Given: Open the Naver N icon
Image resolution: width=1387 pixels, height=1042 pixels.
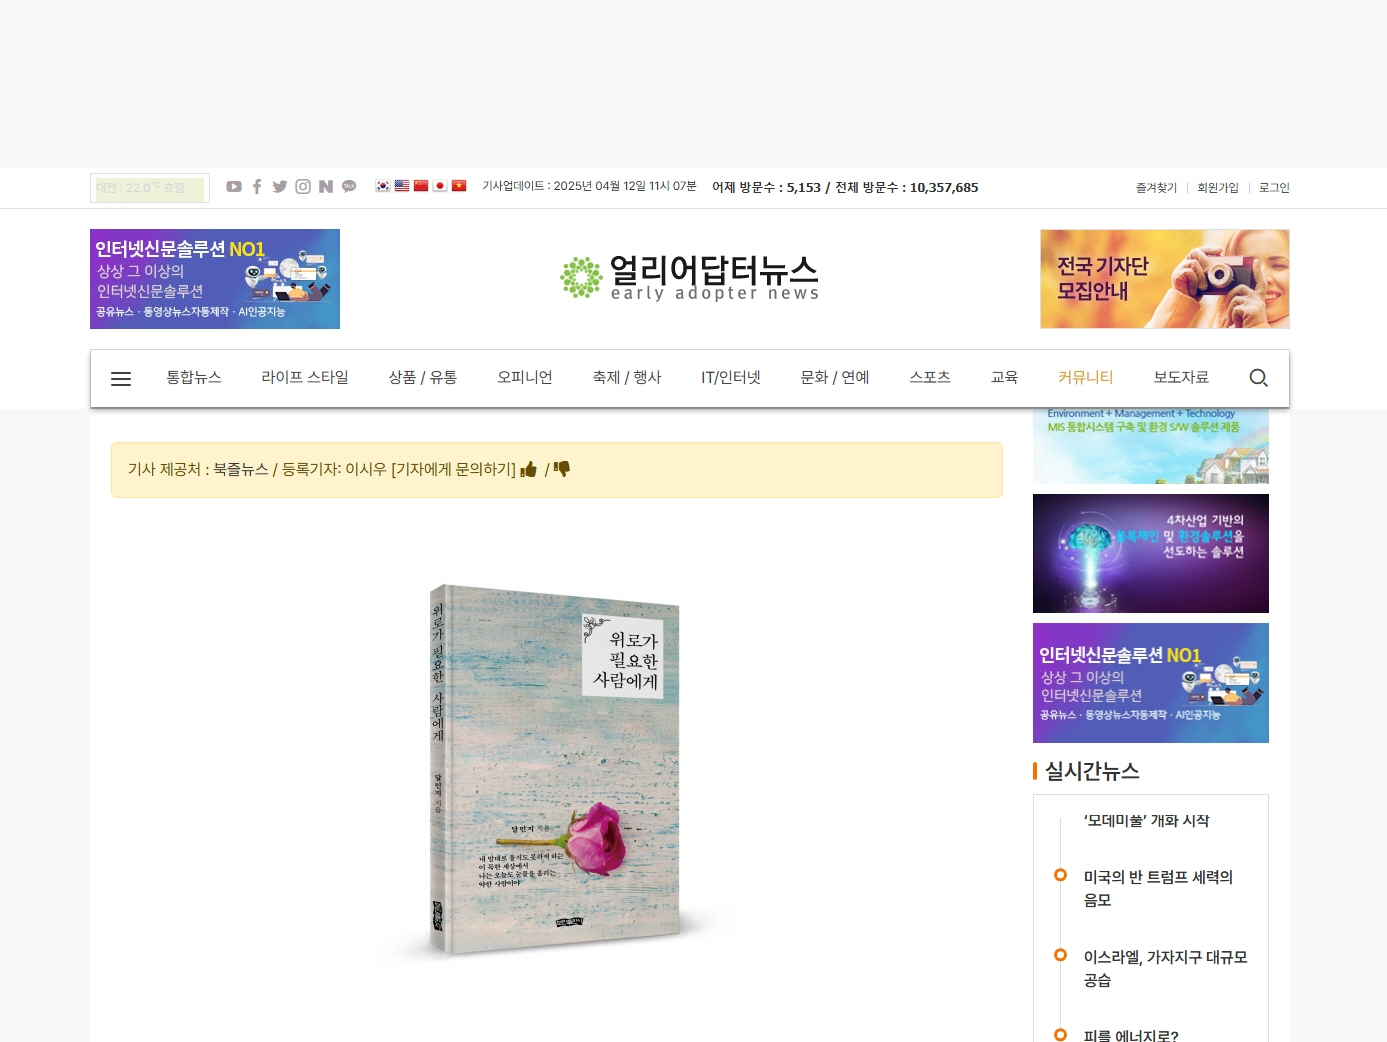Looking at the screenshot, I should click(326, 187).
